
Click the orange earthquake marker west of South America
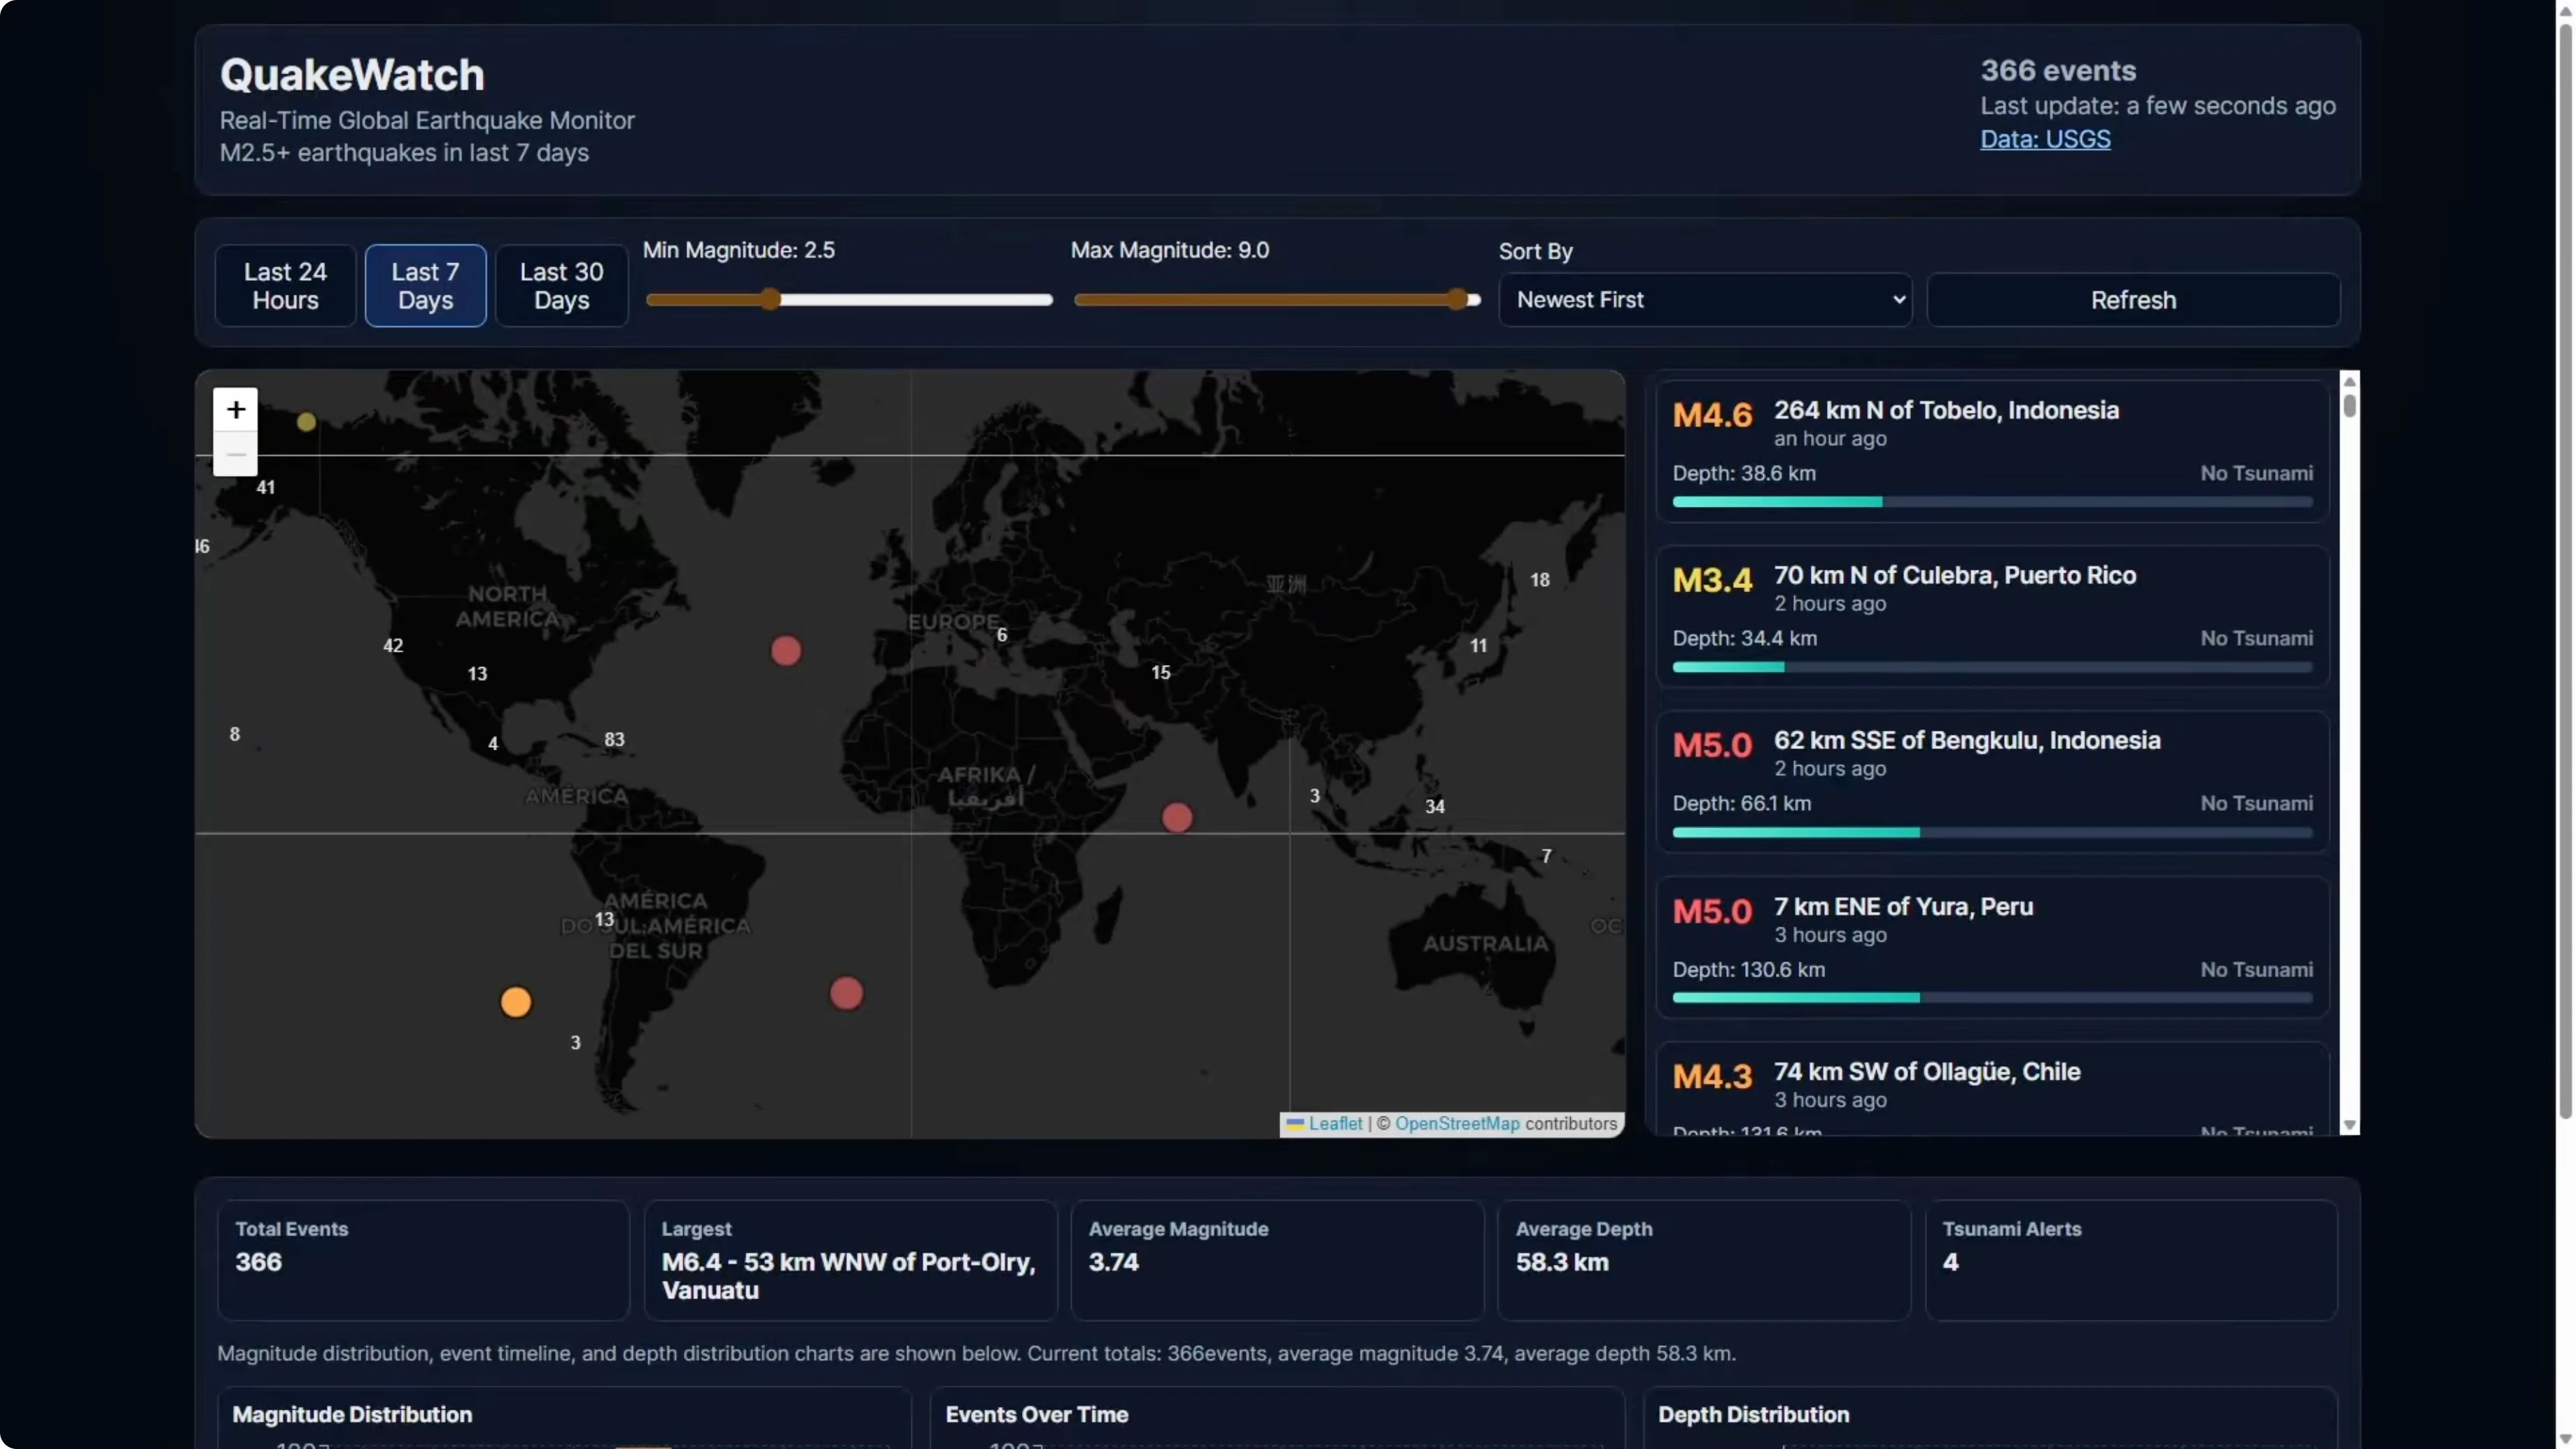(516, 1001)
